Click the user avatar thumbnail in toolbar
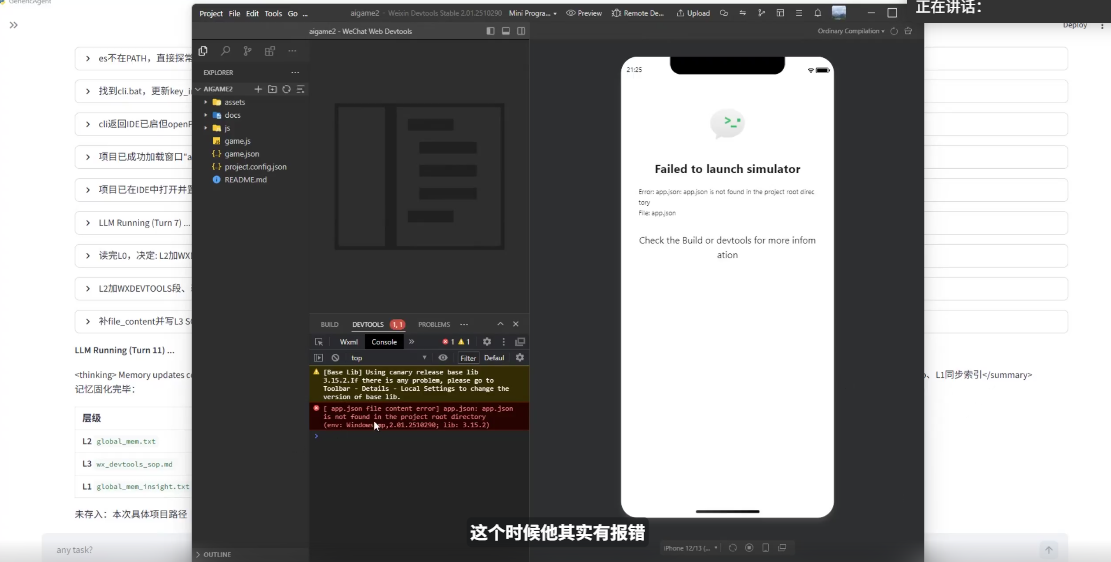The image size is (1111, 562). (839, 13)
